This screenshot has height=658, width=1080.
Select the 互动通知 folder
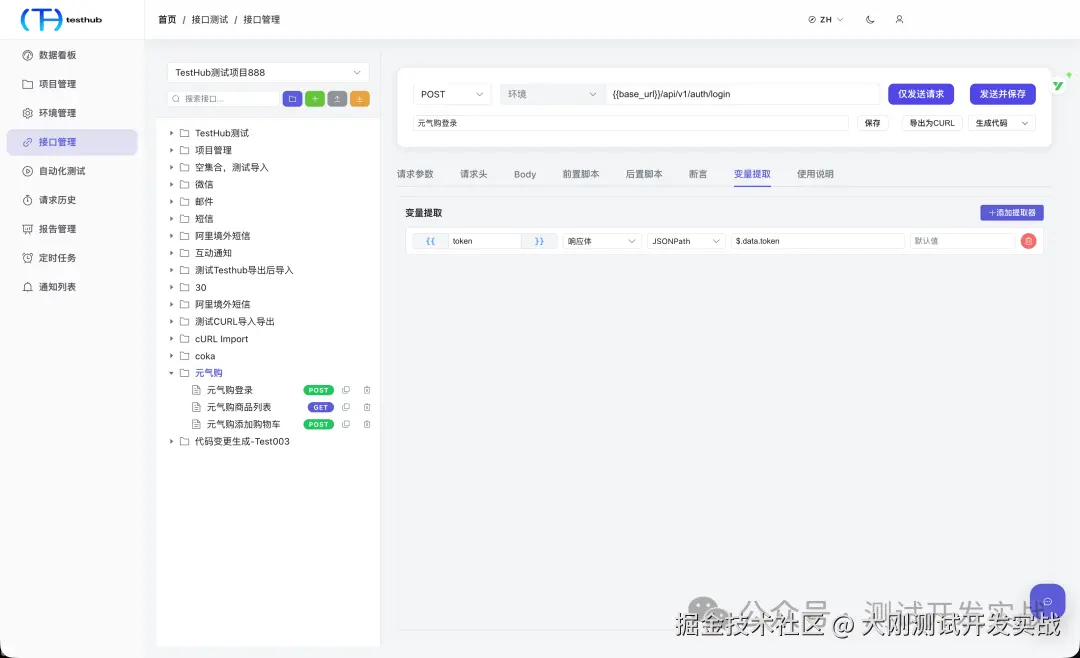pos(213,253)
